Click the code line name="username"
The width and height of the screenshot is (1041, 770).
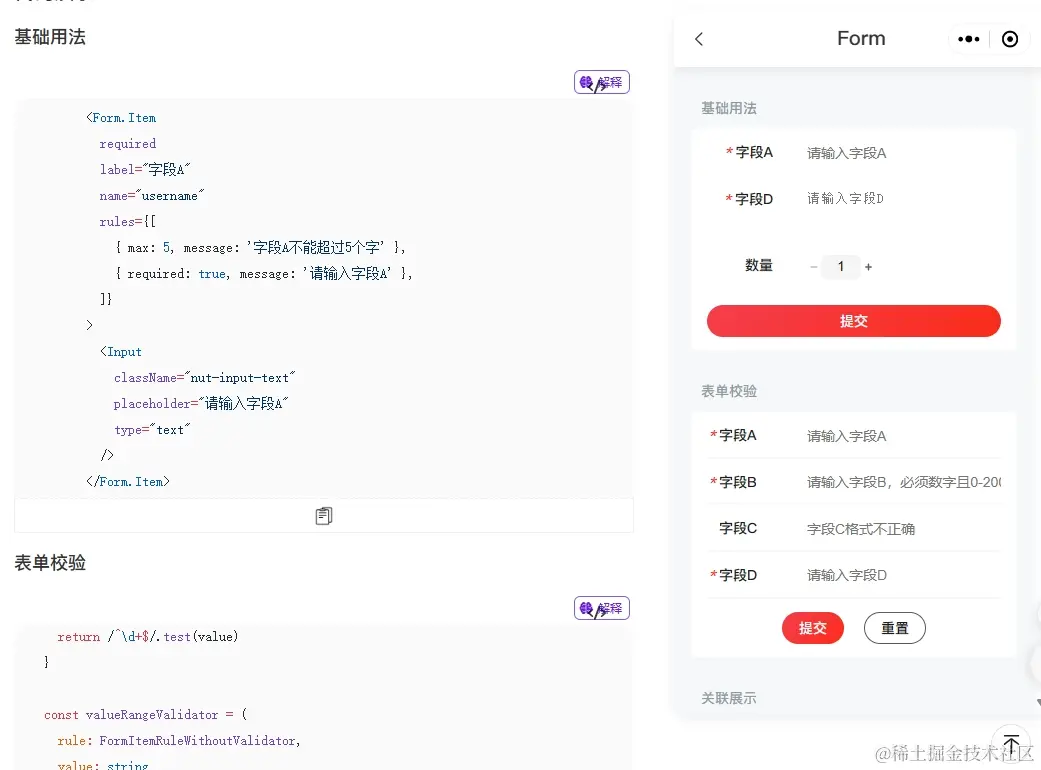[x=152, y=196]
